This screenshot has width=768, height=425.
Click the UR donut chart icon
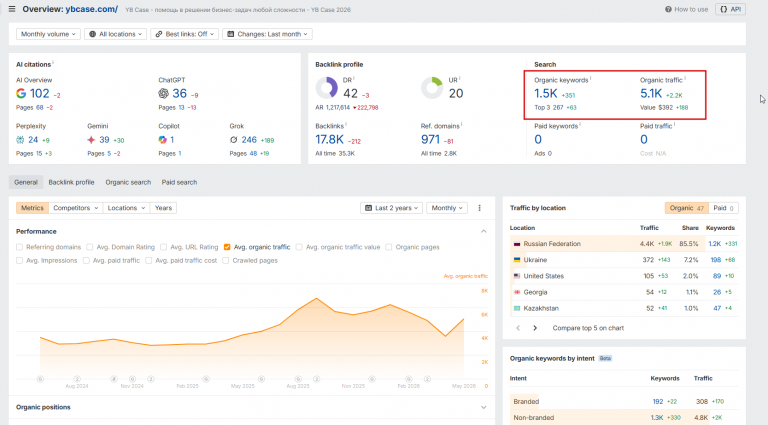[x=432, y=88]
